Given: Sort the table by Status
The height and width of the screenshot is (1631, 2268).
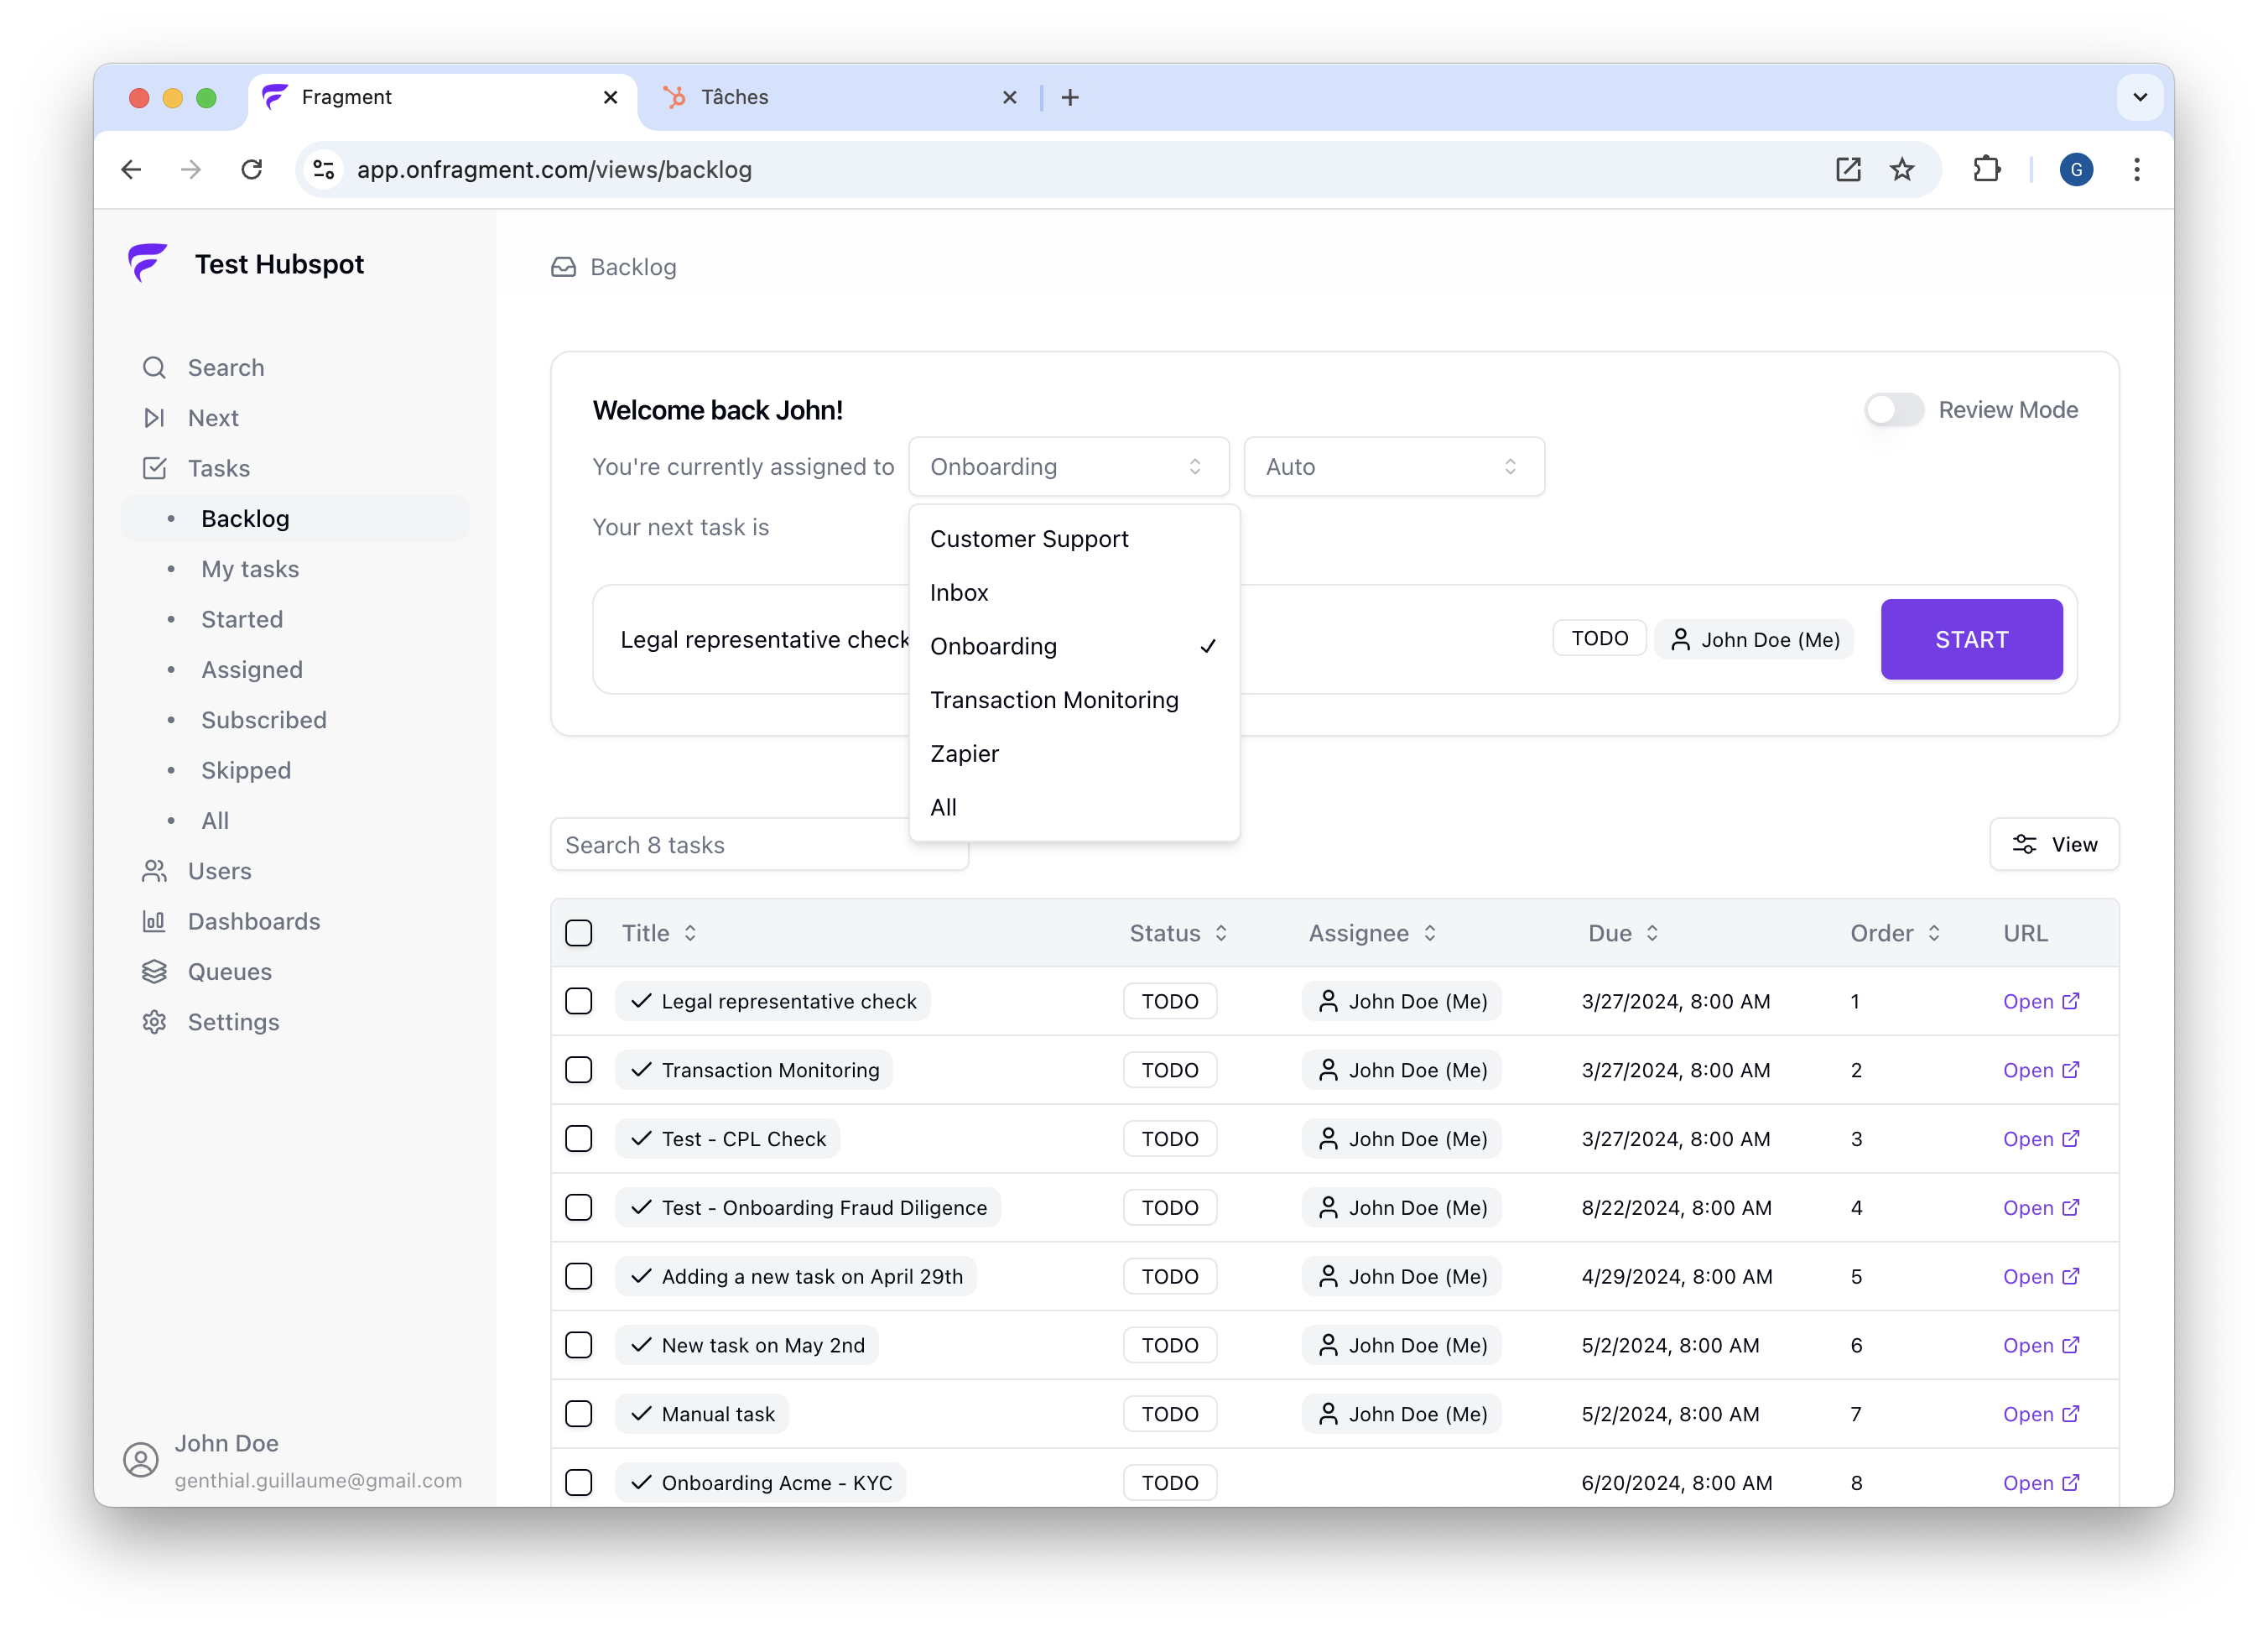Looking at the screenshot, I should coord(1178,933).
